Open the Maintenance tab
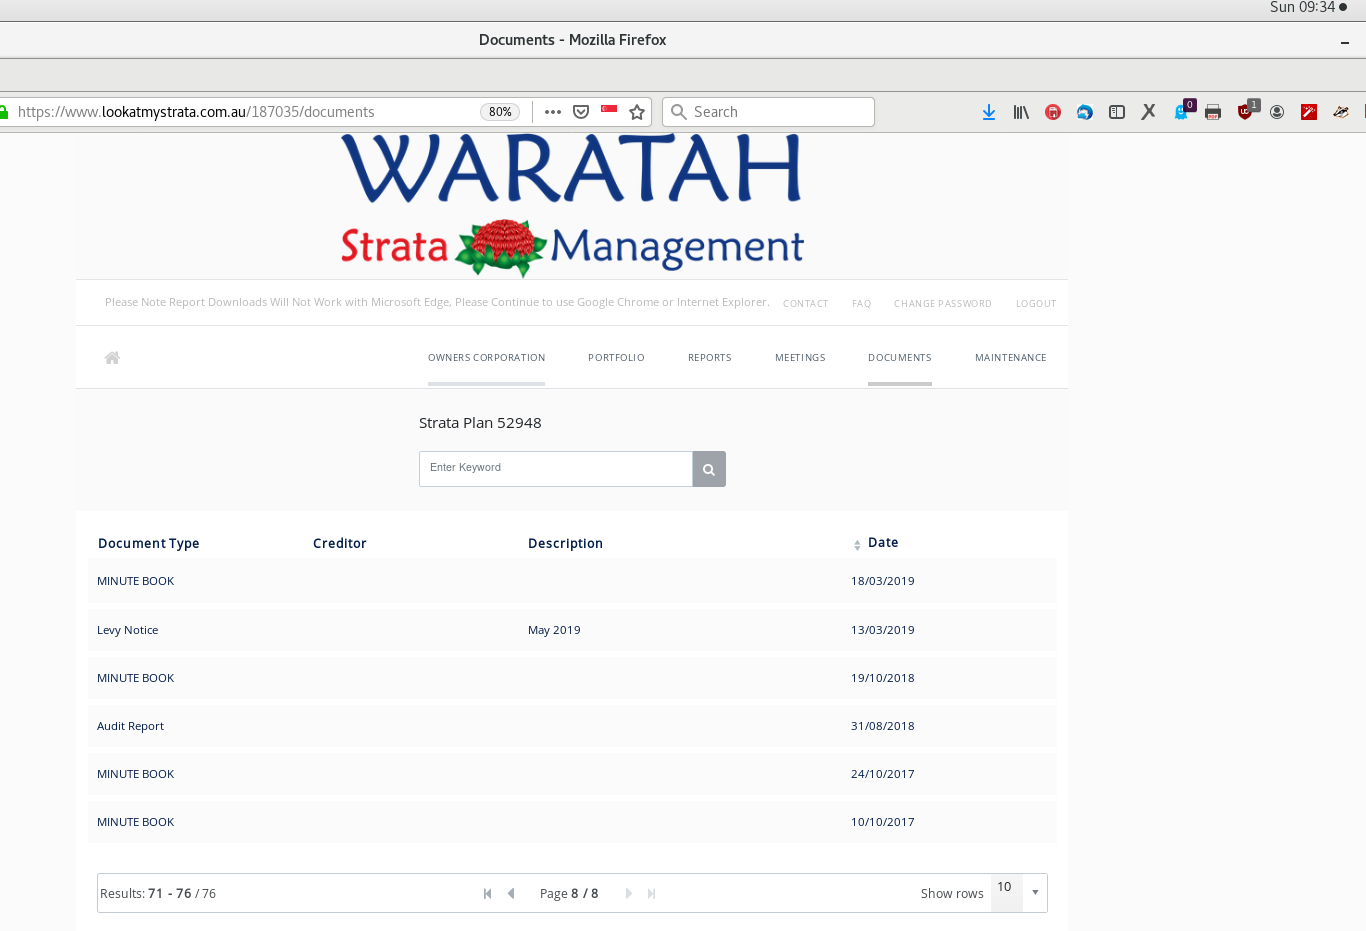This screenshot has width=1366, height=931. [1011, 358]
